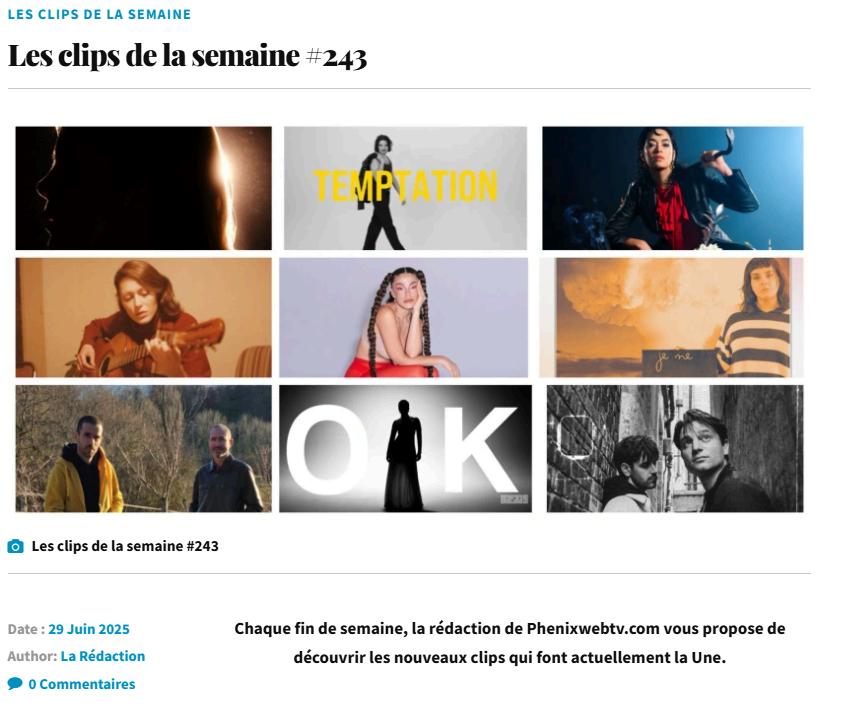This screenshot has width=847, height=703.
Task: Select the woman playing guitar thumbnail
Action: coord(143,317)
